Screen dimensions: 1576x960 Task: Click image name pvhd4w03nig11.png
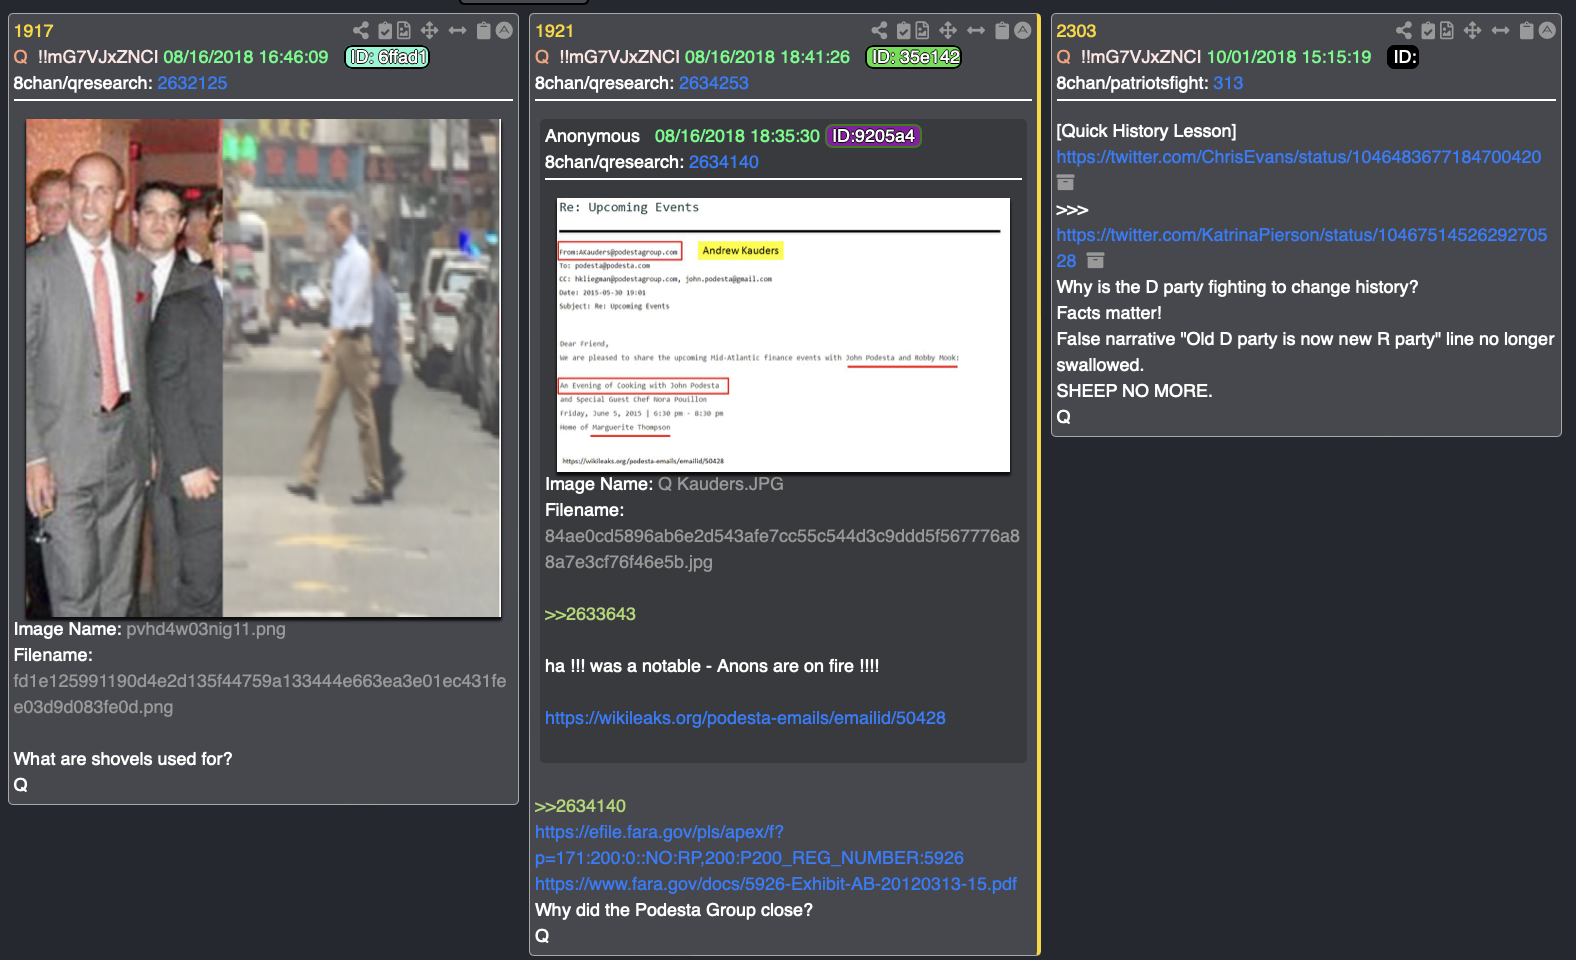point(206,629)
